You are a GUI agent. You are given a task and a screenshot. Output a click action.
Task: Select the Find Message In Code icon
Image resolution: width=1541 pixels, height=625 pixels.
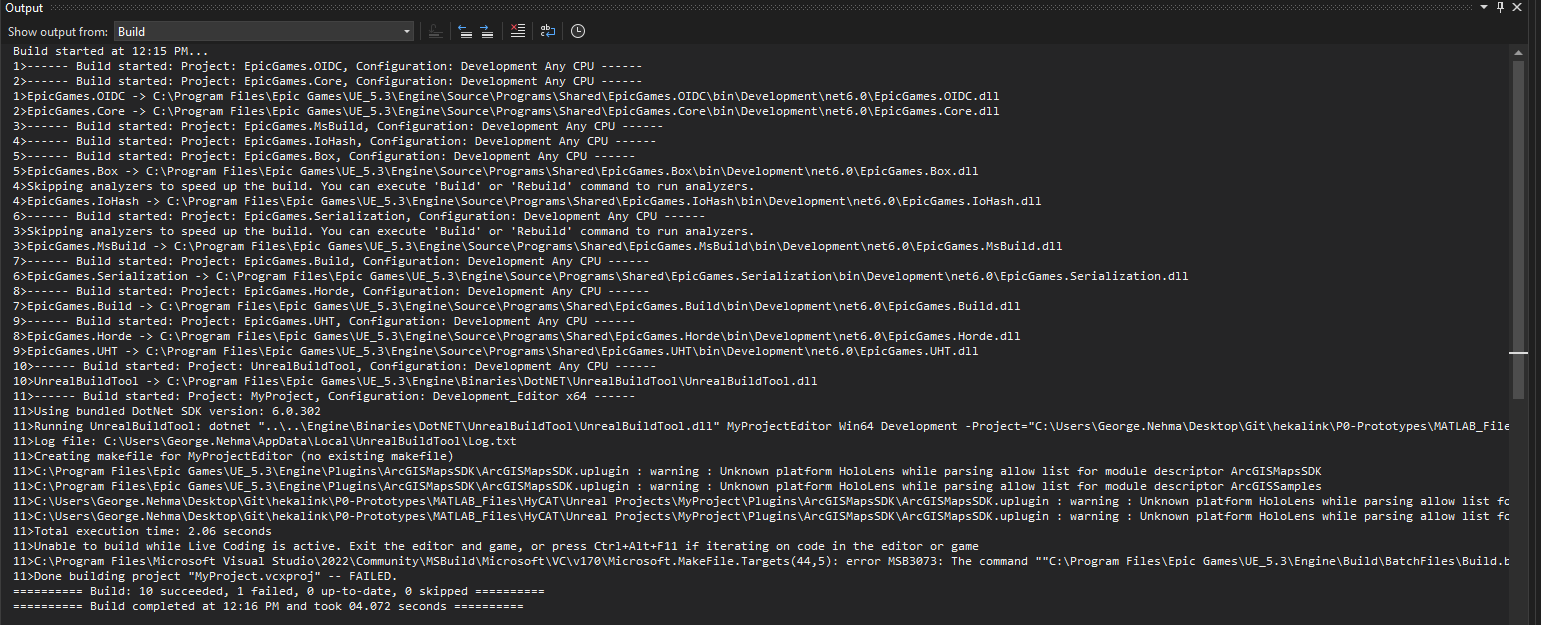(435, 31)
